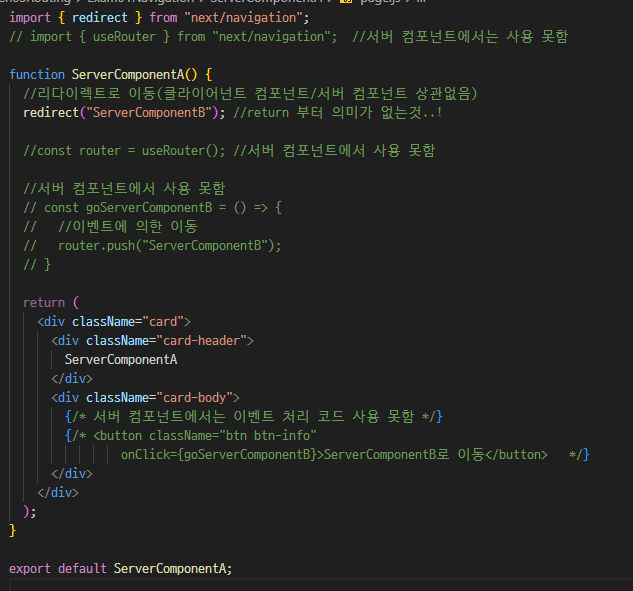
Task: Select the "card" className string
Action: pyautogui.click(x=163, y=322)
